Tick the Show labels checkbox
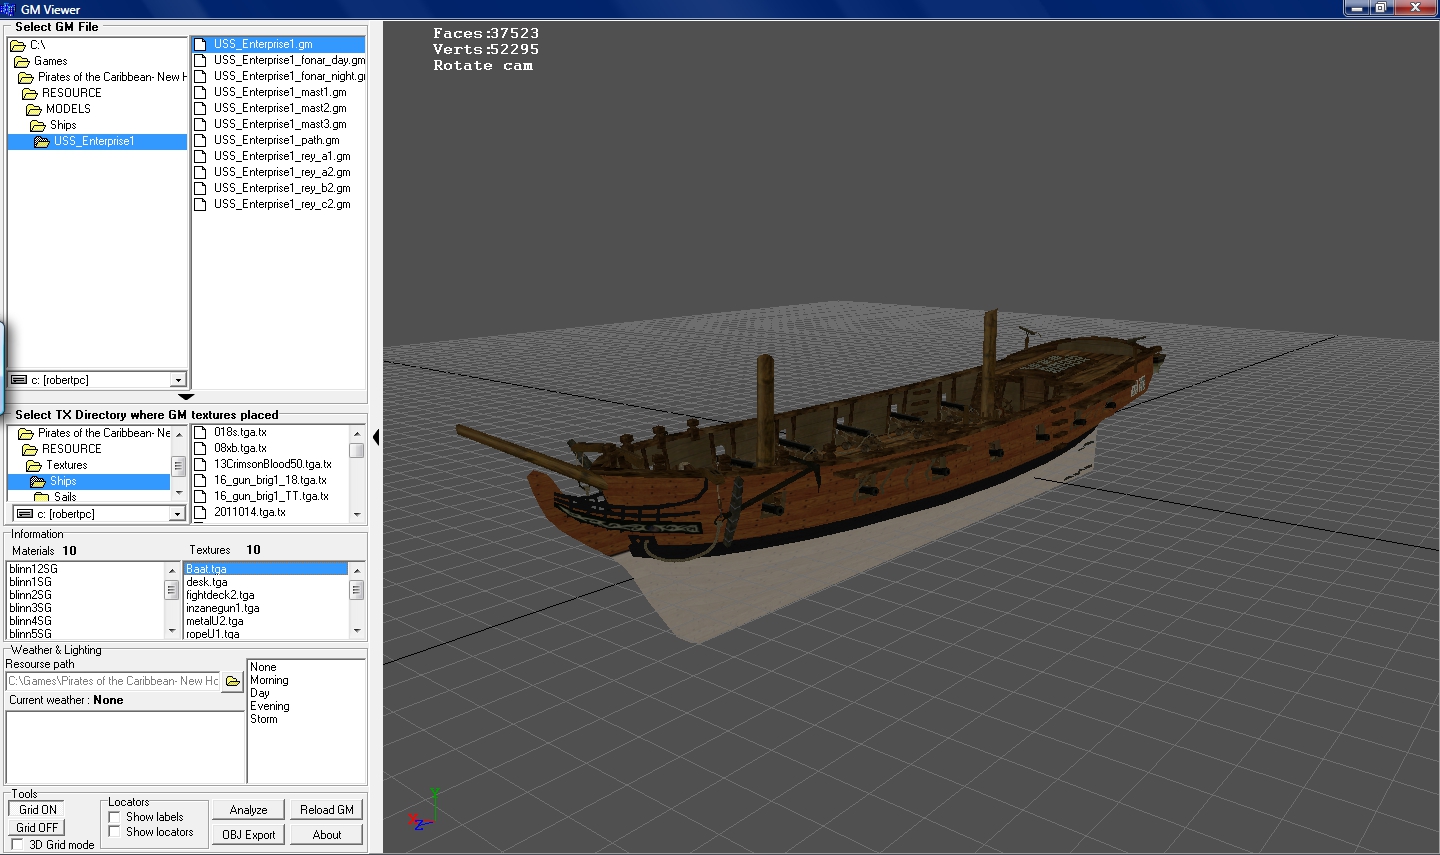The image size is (1440, 855). pyautogui.click(x=114, y=817)
